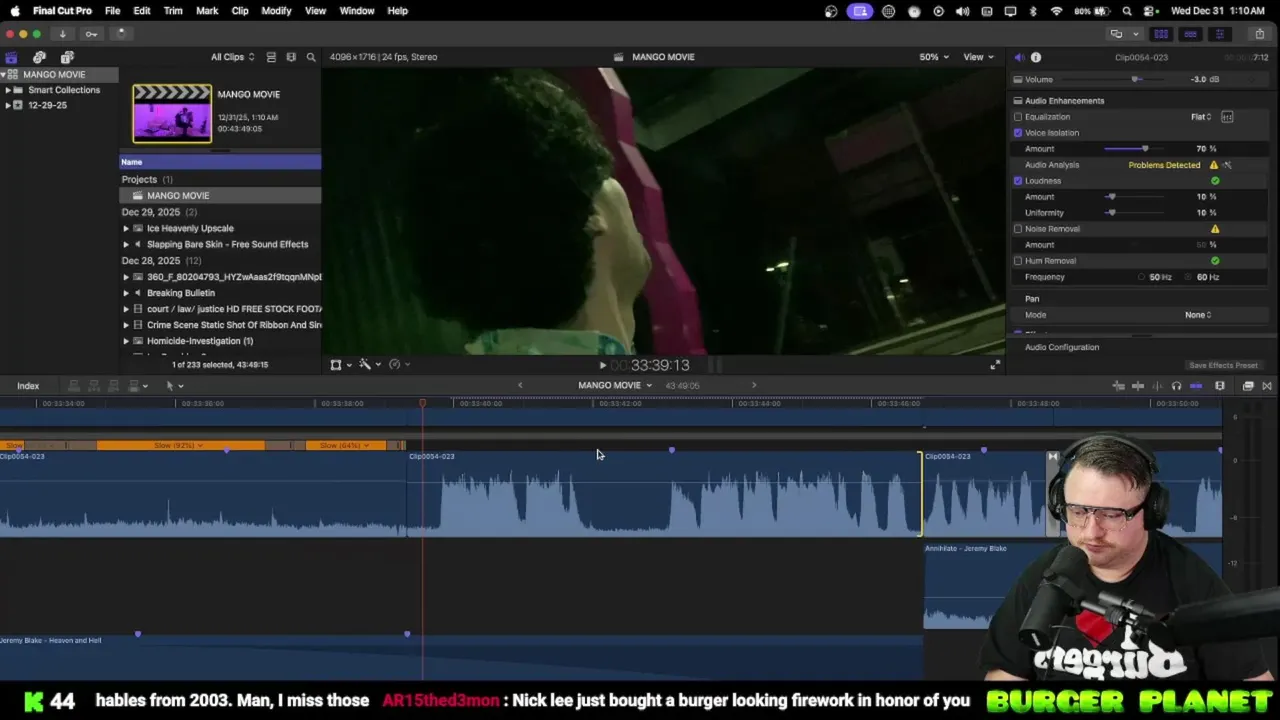Toggle the Audio Enhancements section icon

(1018, 101)
